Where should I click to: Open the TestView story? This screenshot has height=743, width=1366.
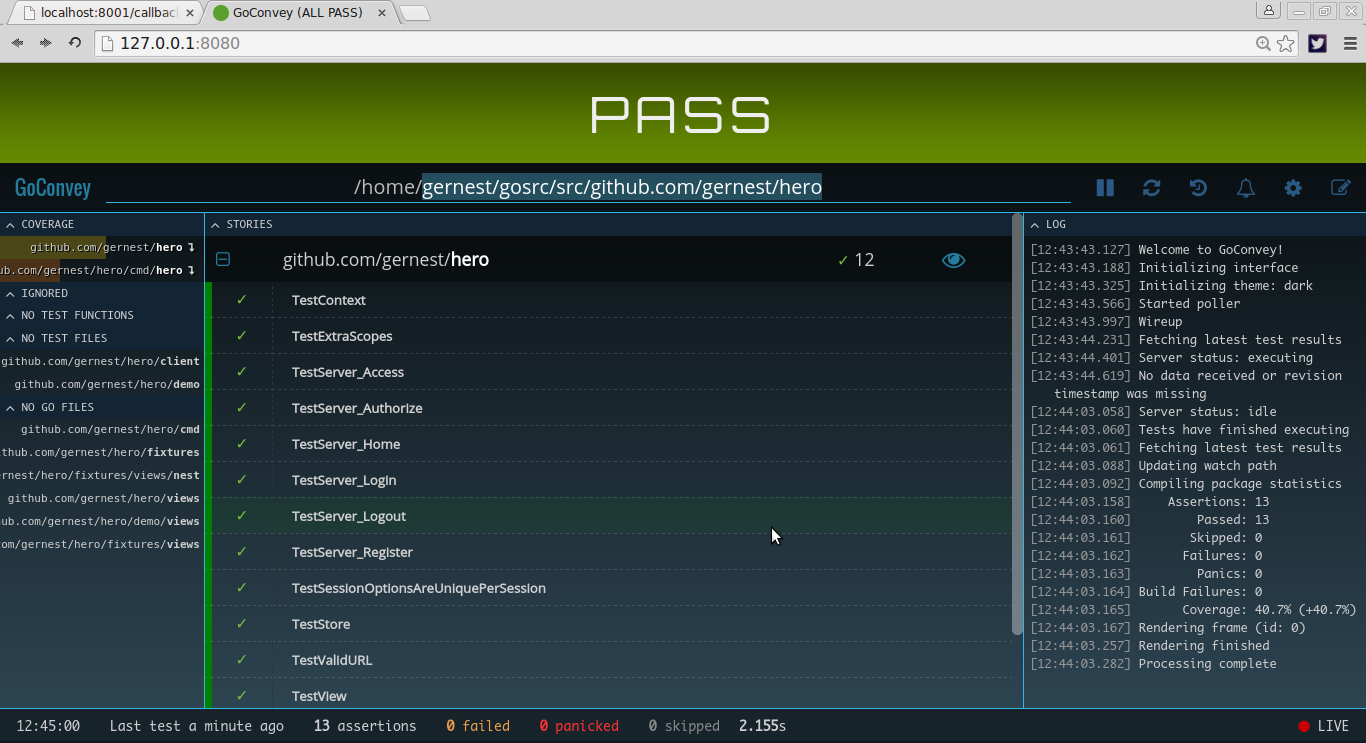[611, 695]
